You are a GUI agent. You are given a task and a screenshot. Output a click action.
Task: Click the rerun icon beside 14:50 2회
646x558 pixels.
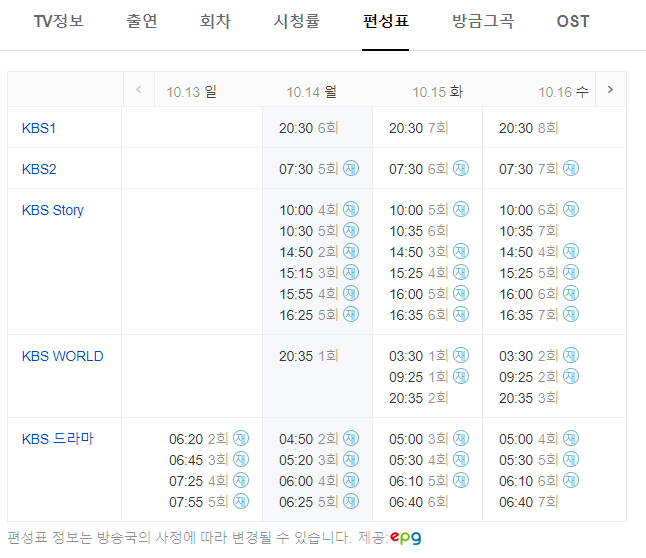click(351, 251)
